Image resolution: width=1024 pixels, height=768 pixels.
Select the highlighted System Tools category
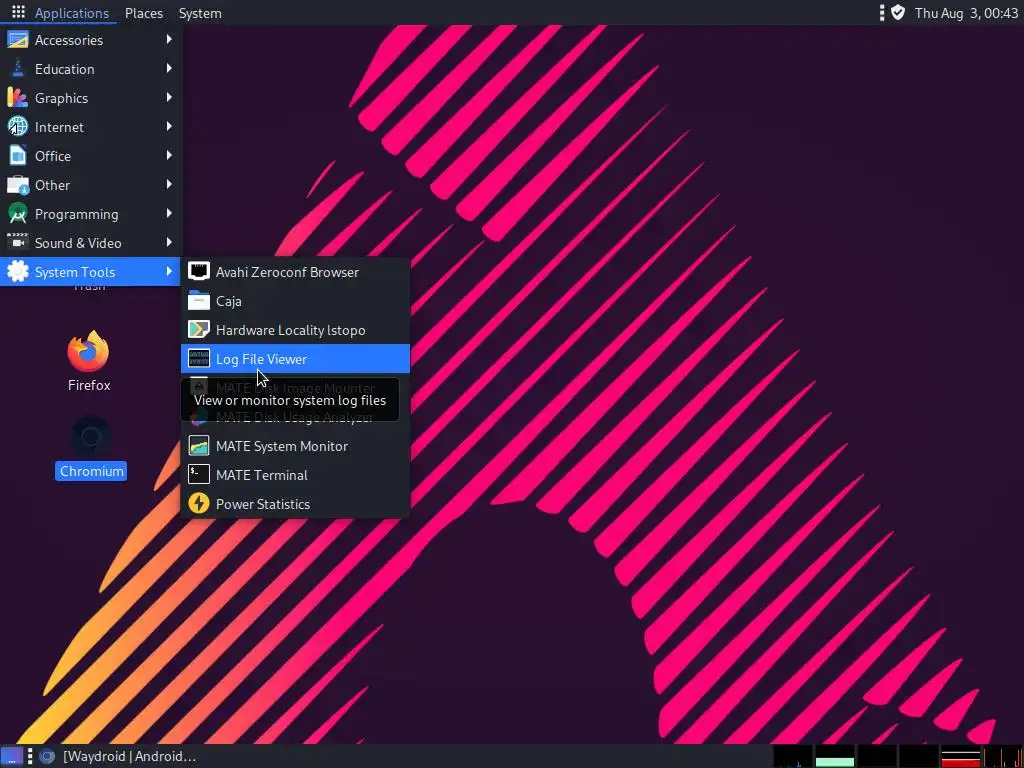91,272
